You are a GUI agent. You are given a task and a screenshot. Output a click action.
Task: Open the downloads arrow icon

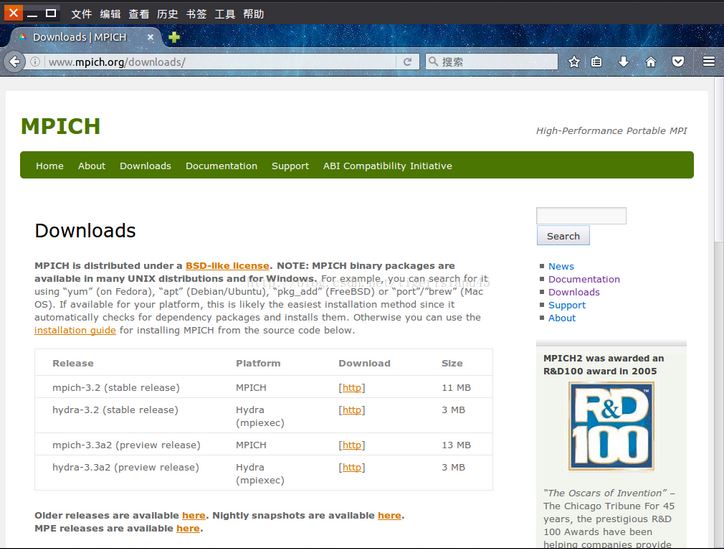pos(623,61)
